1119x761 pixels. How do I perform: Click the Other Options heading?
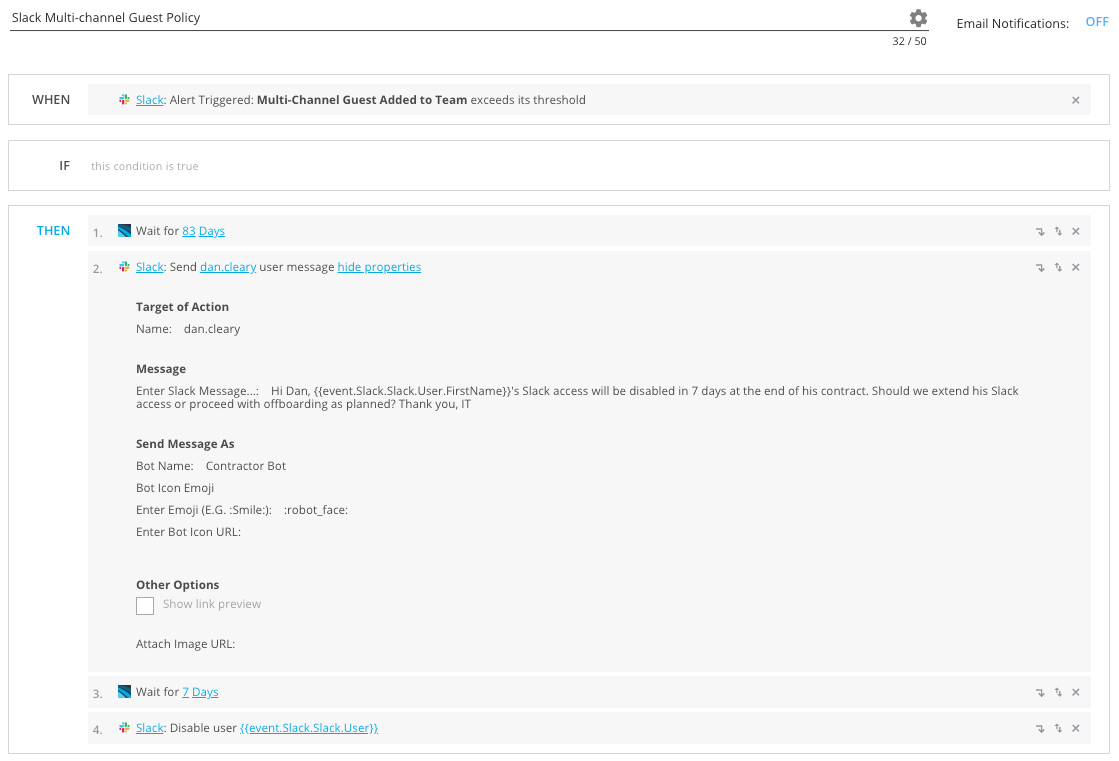click(x=178, y=585)
